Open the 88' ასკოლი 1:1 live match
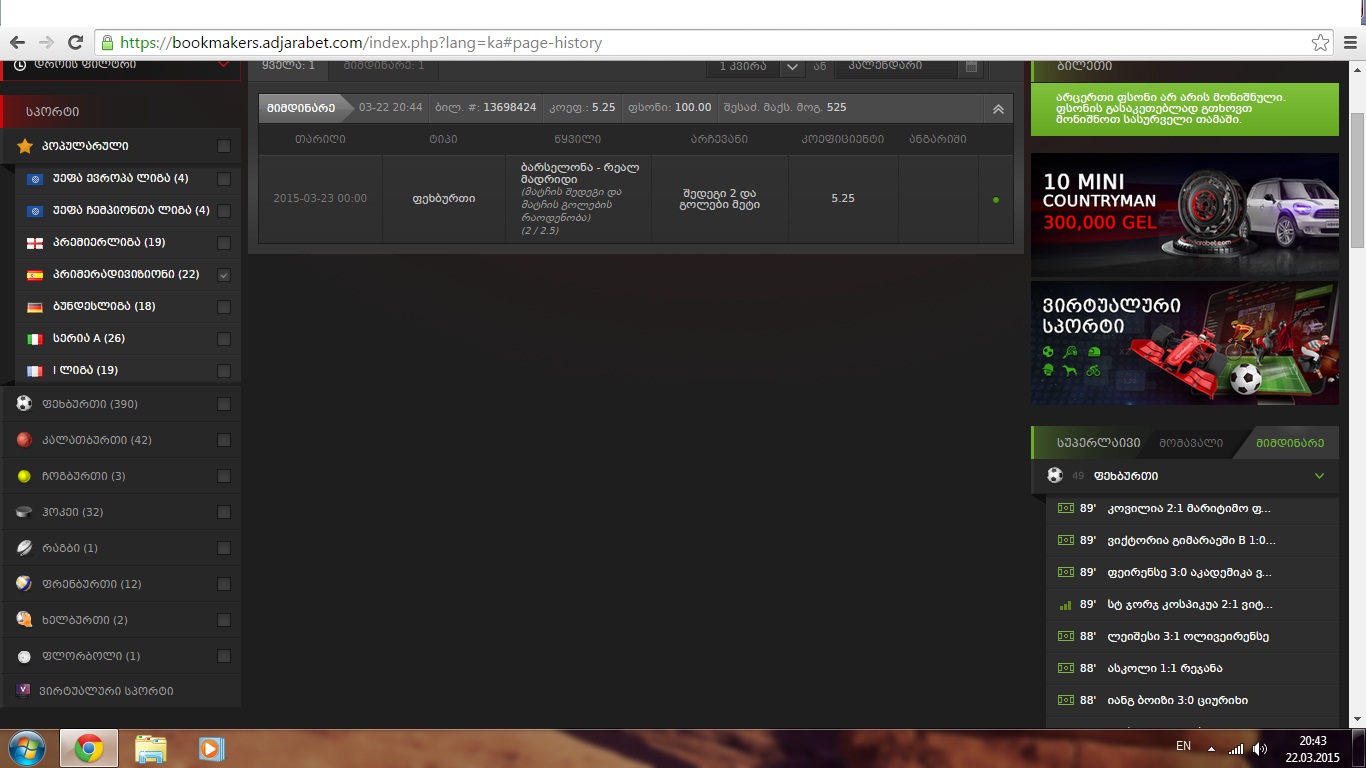Screen dimensions: 1366x768 tap(1192, 668)
